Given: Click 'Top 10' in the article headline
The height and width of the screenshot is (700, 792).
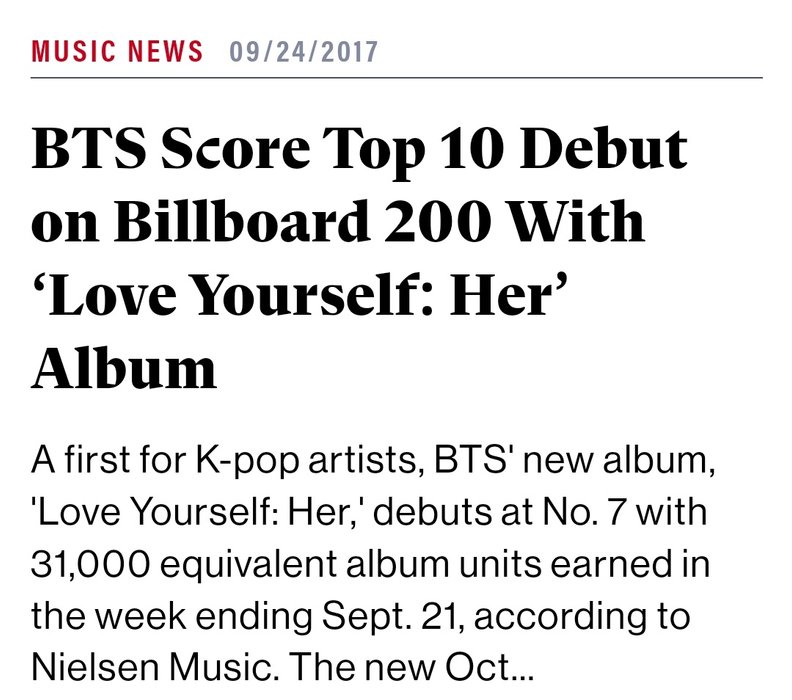Looking at the screenshot, I should [416, 149].
